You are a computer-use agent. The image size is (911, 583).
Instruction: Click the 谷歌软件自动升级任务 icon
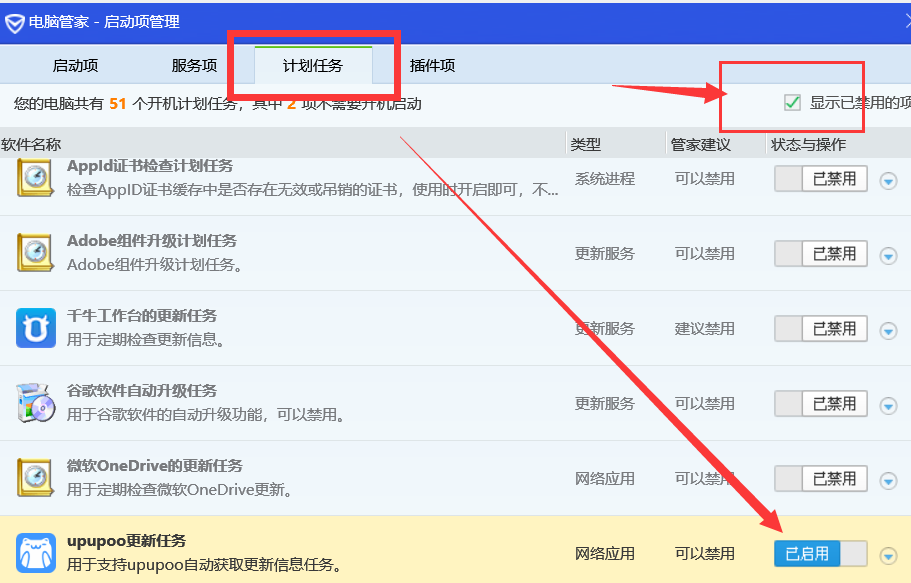[x=36, y=403]
